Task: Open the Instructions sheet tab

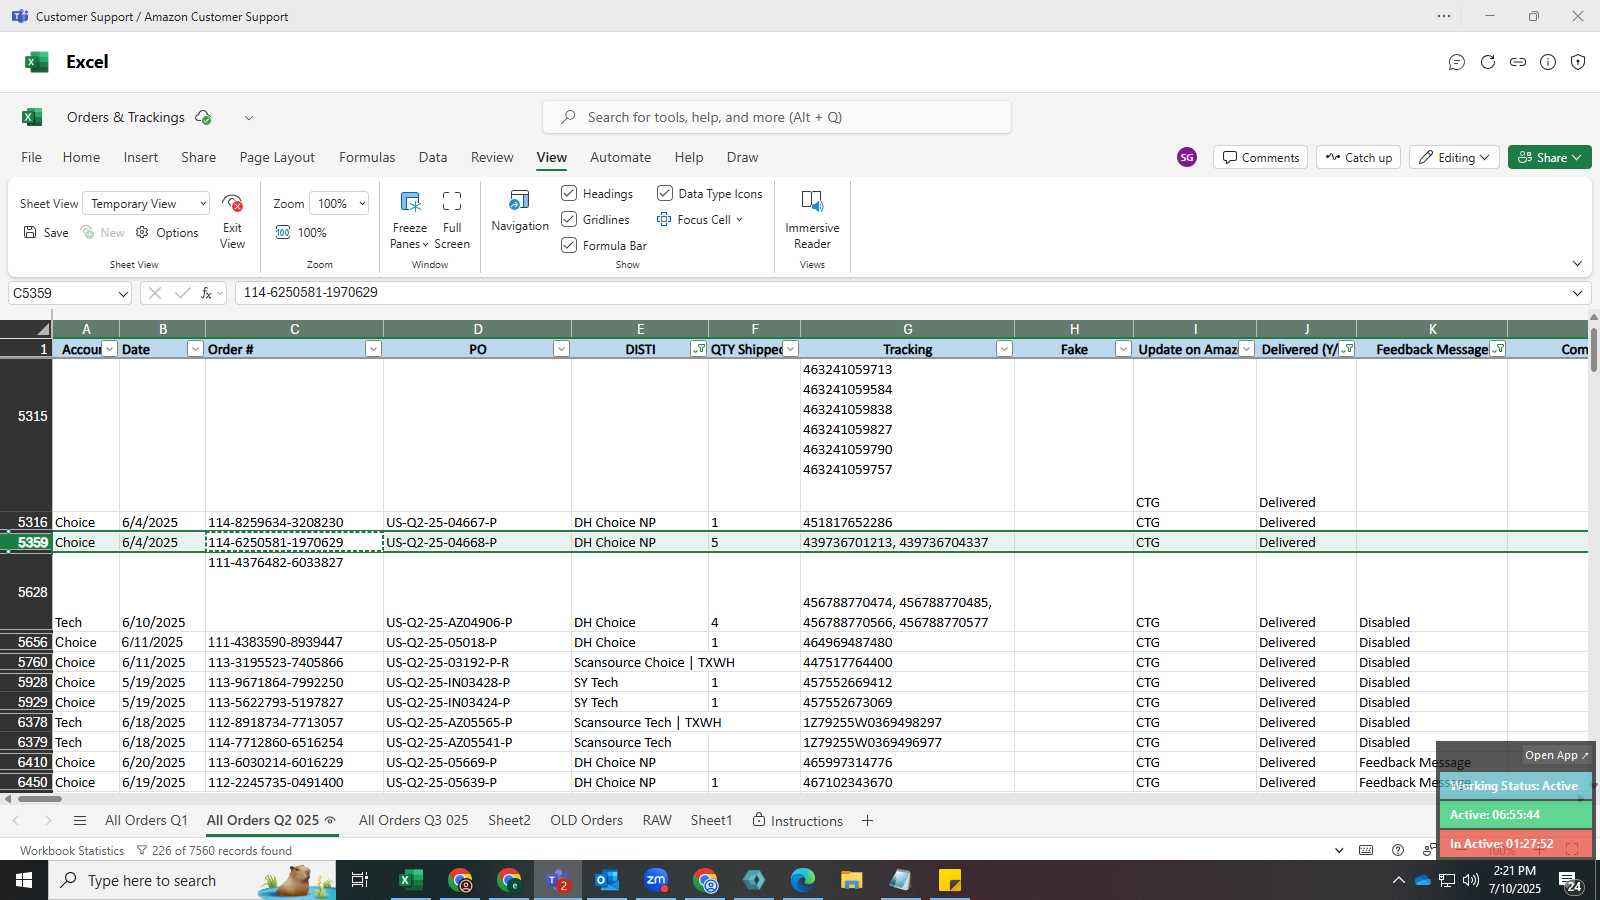Action: click(x=797, y=820)
